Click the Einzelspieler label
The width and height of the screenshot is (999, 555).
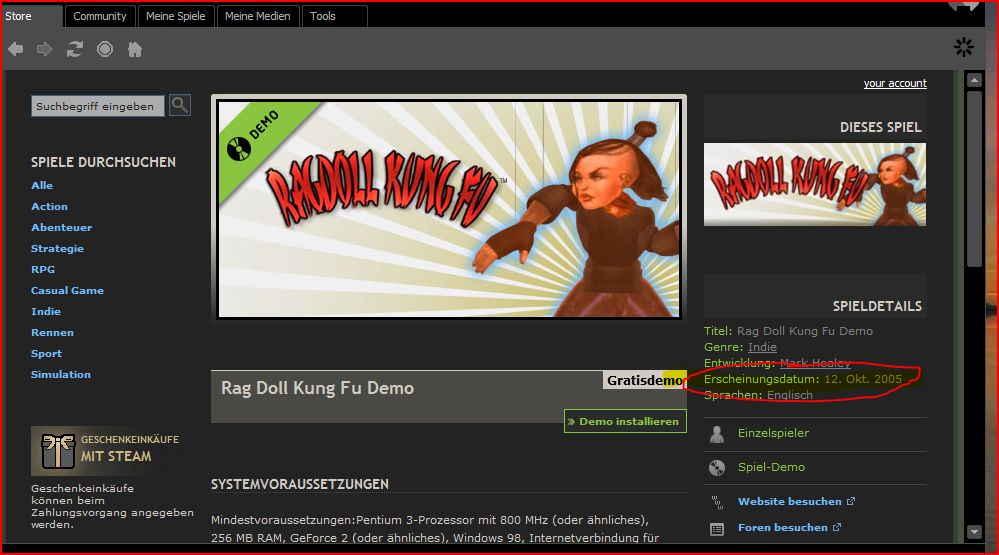point(773,433)
